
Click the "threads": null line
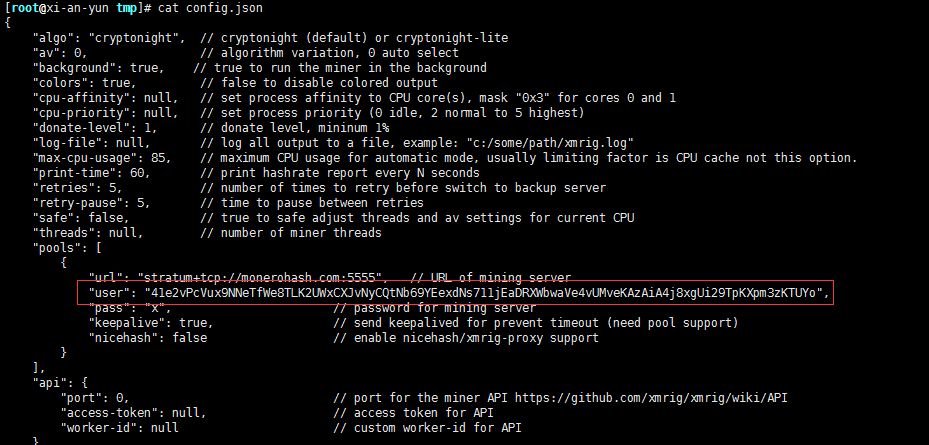[x=88, y=232]
